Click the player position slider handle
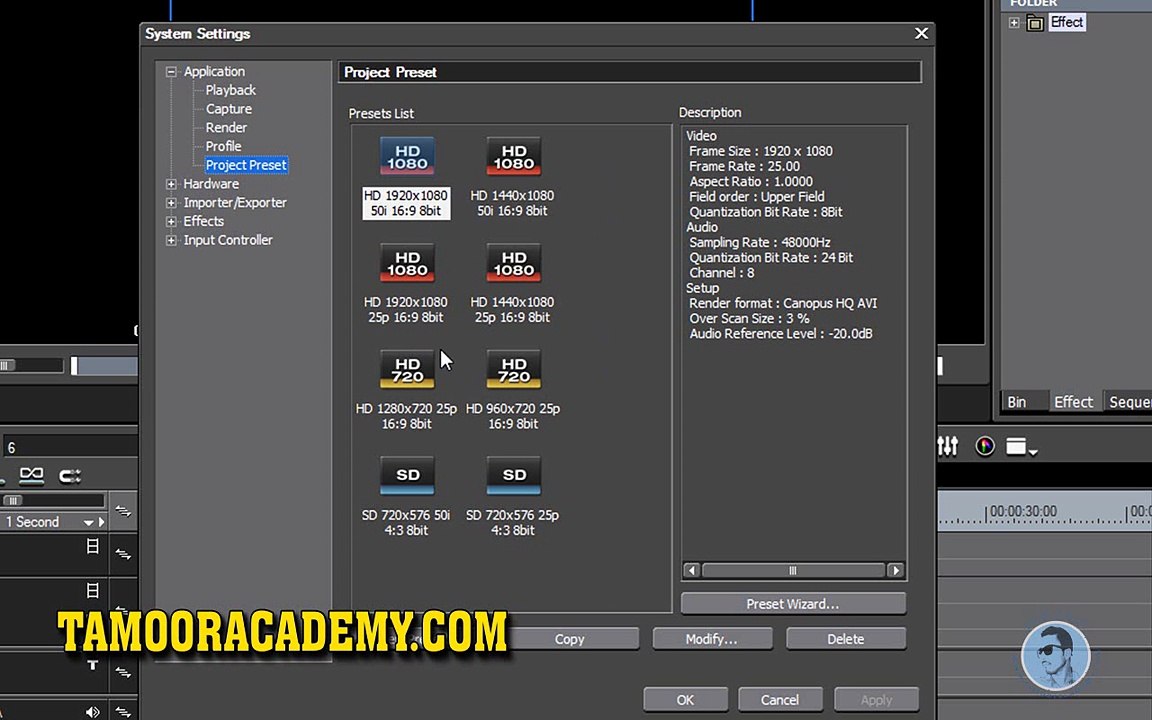This screenshot has height=720, width=1152. [73, 366]
